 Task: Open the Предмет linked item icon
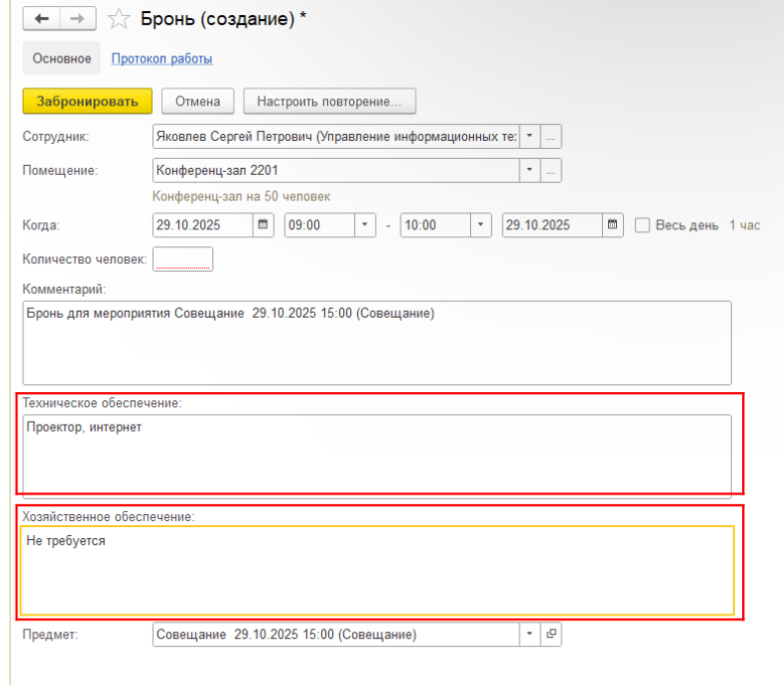(551, 634)
